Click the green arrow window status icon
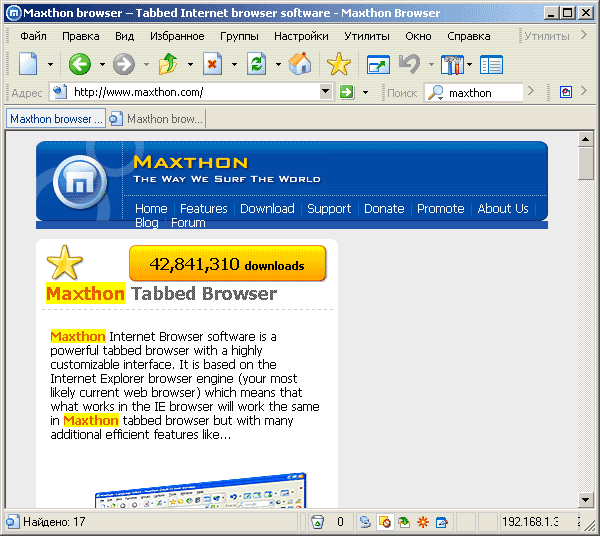600x536 pixels. pos(404,522)
